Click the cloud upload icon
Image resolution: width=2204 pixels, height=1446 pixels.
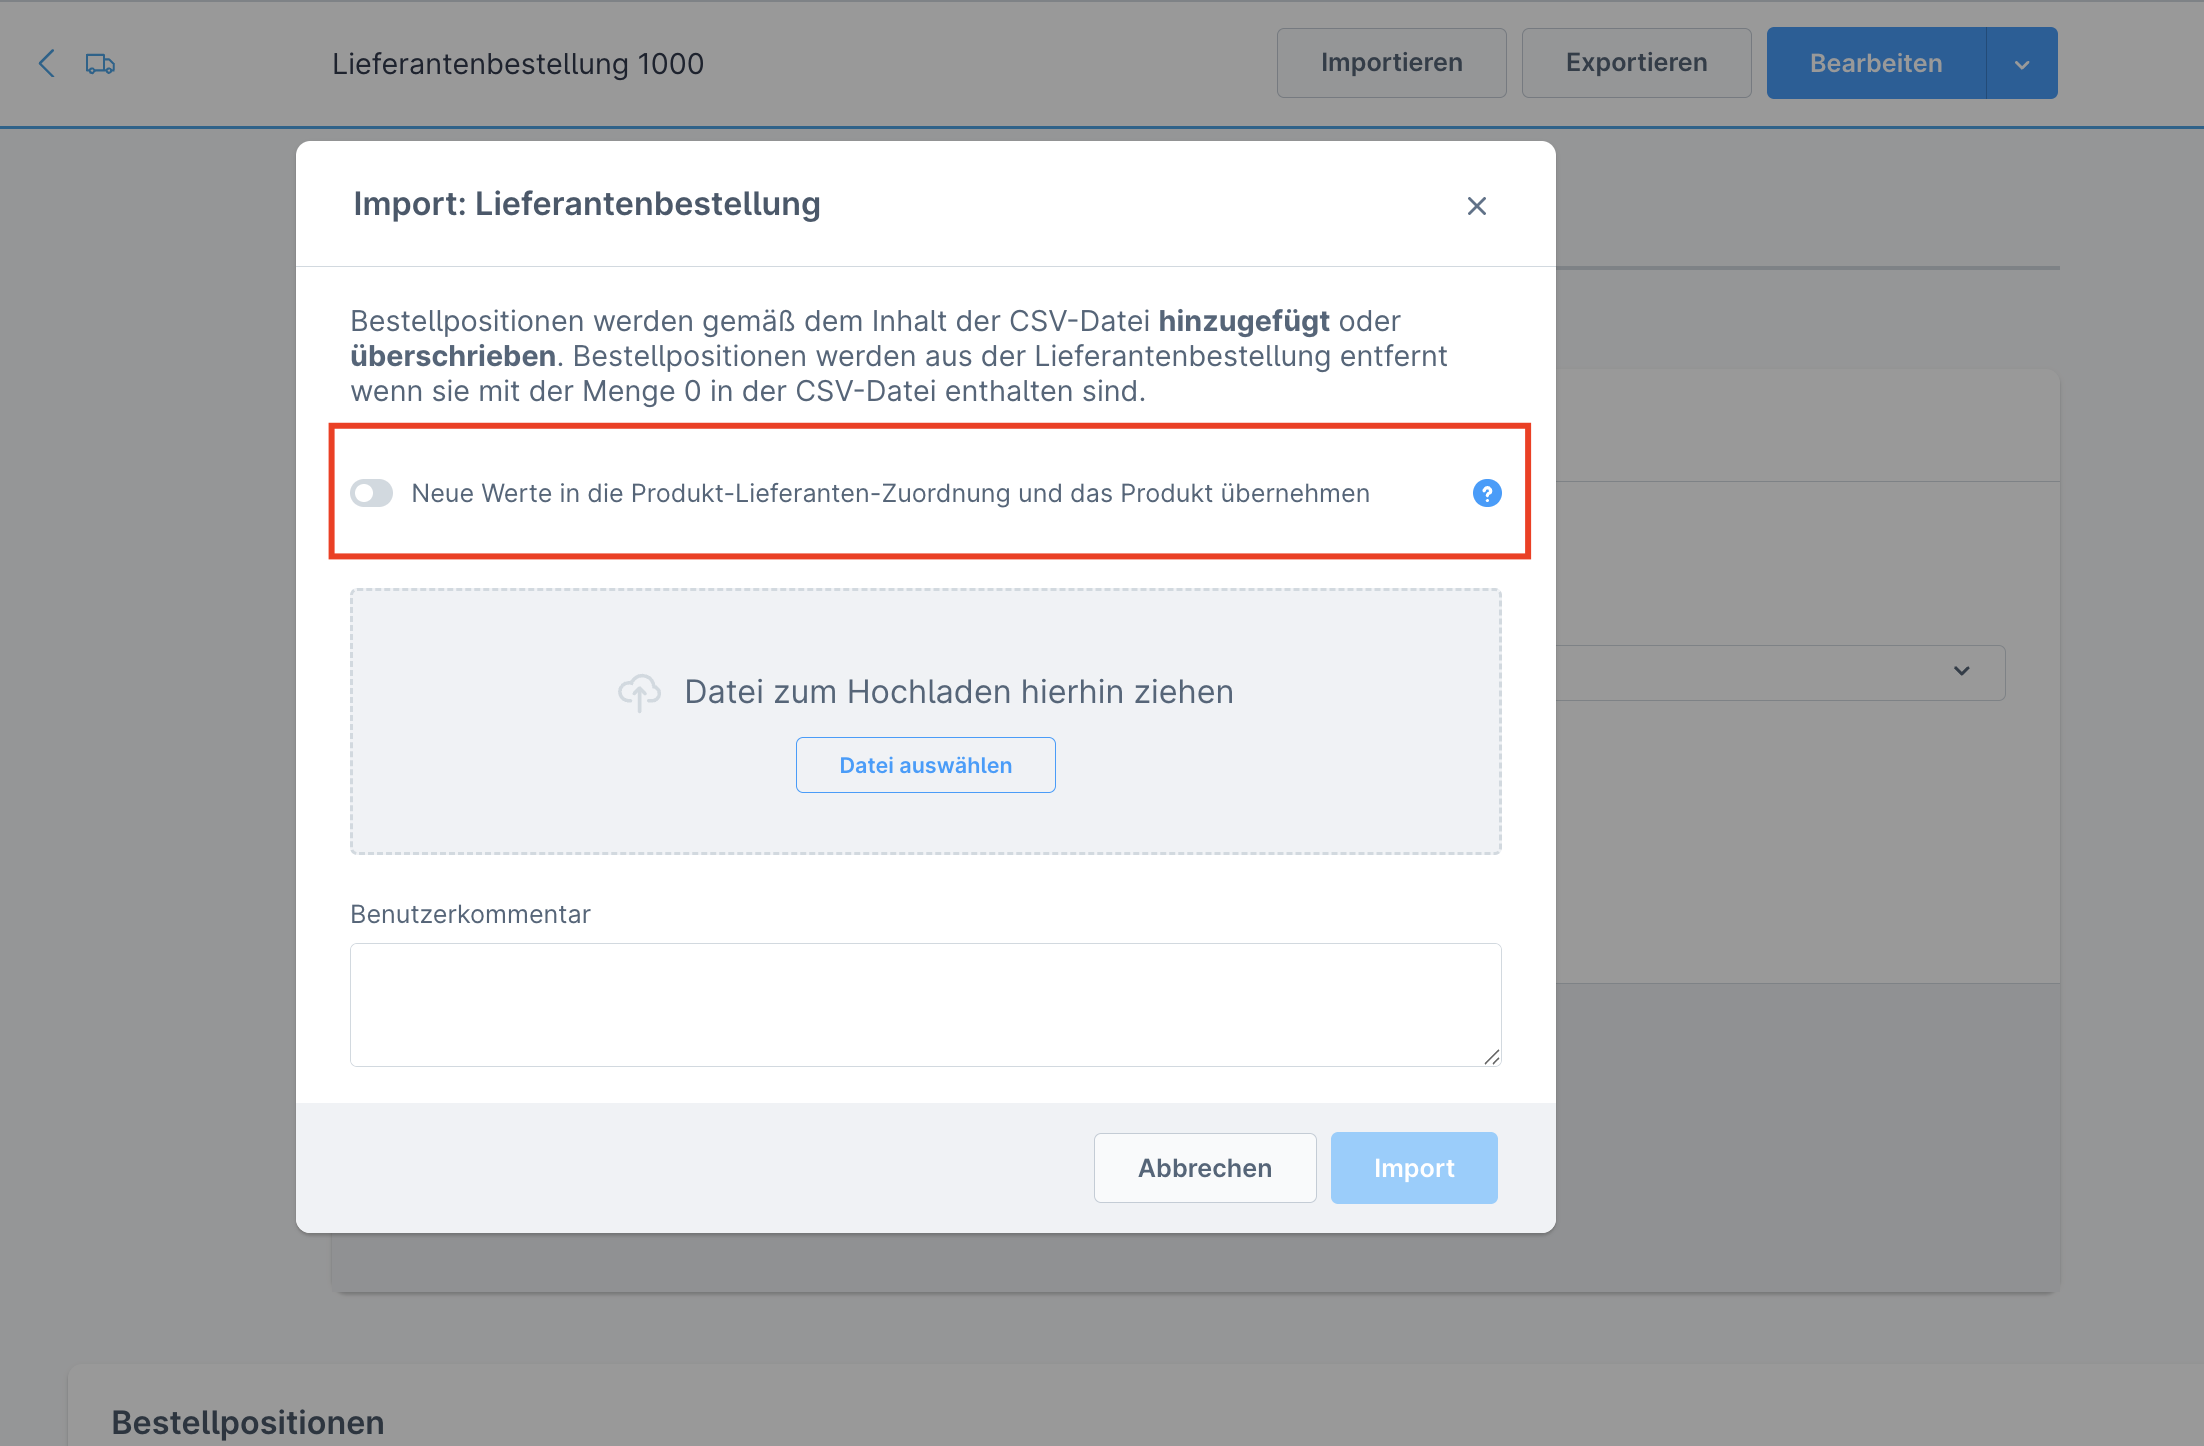(639, 692)
